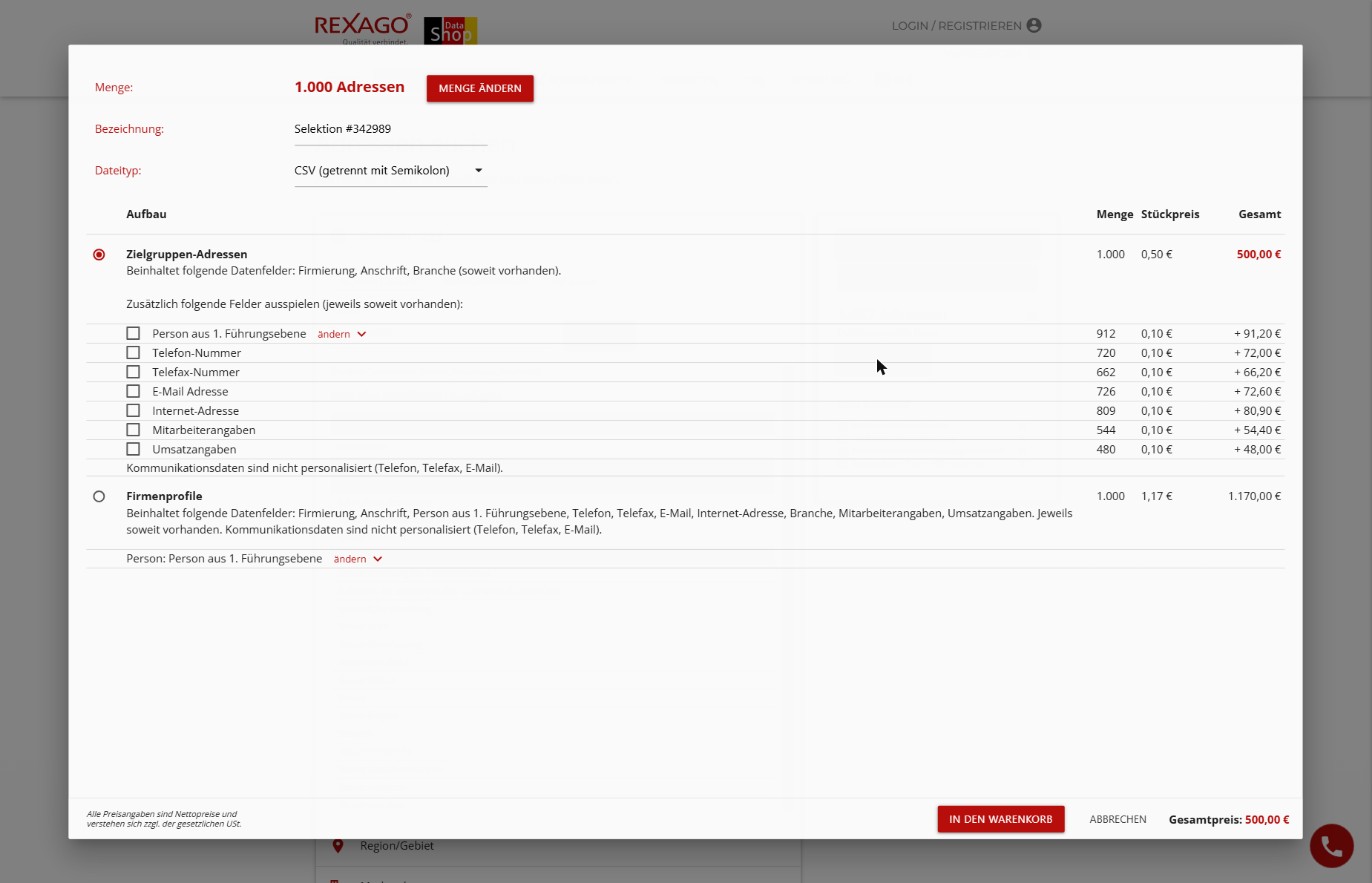
Task: Check the Person aus 1. Führungsebene checkbox
Action: [x=133, y=333]
